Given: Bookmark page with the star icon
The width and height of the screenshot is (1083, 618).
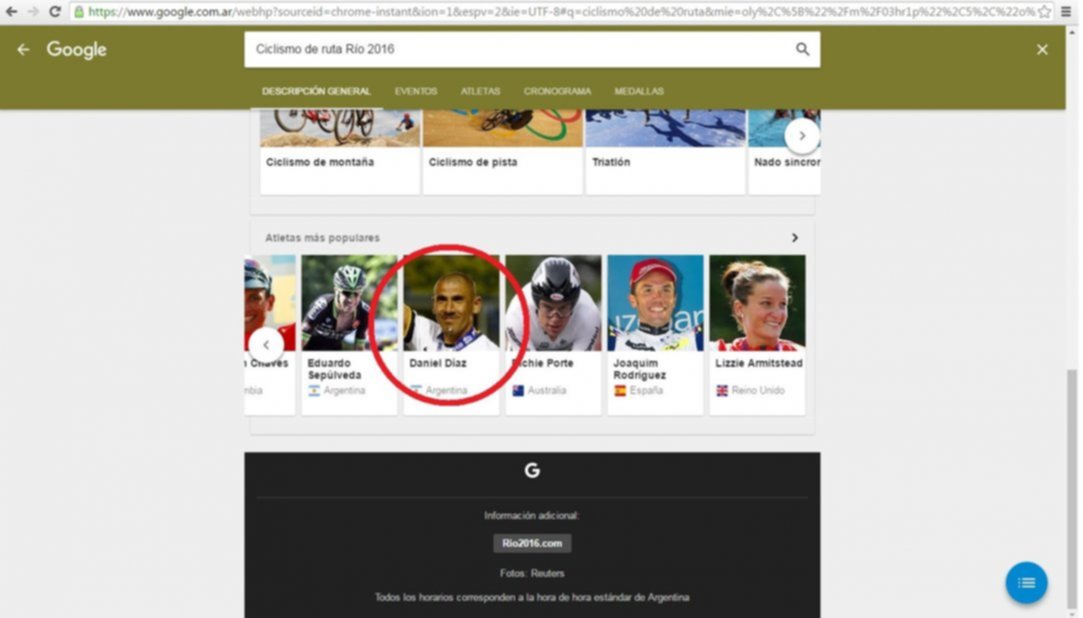Looking at the screenshot, I should 1044,12.
